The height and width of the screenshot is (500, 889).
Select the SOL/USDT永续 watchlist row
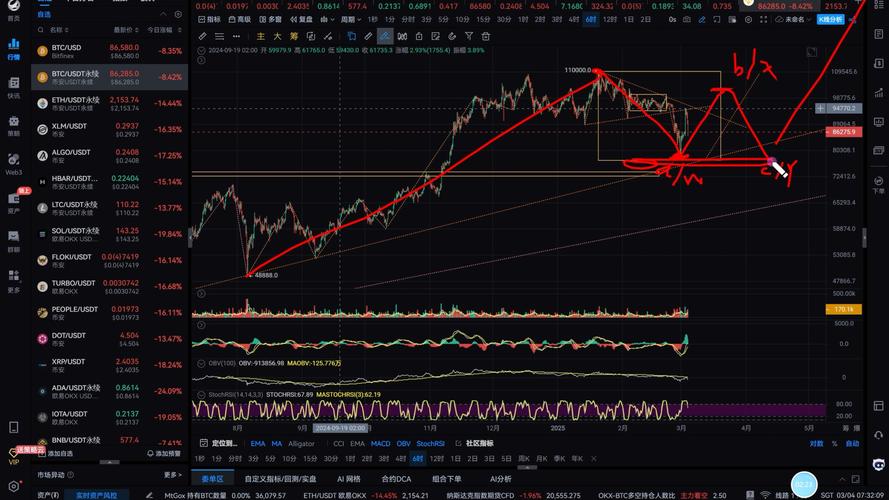[109, 234]
